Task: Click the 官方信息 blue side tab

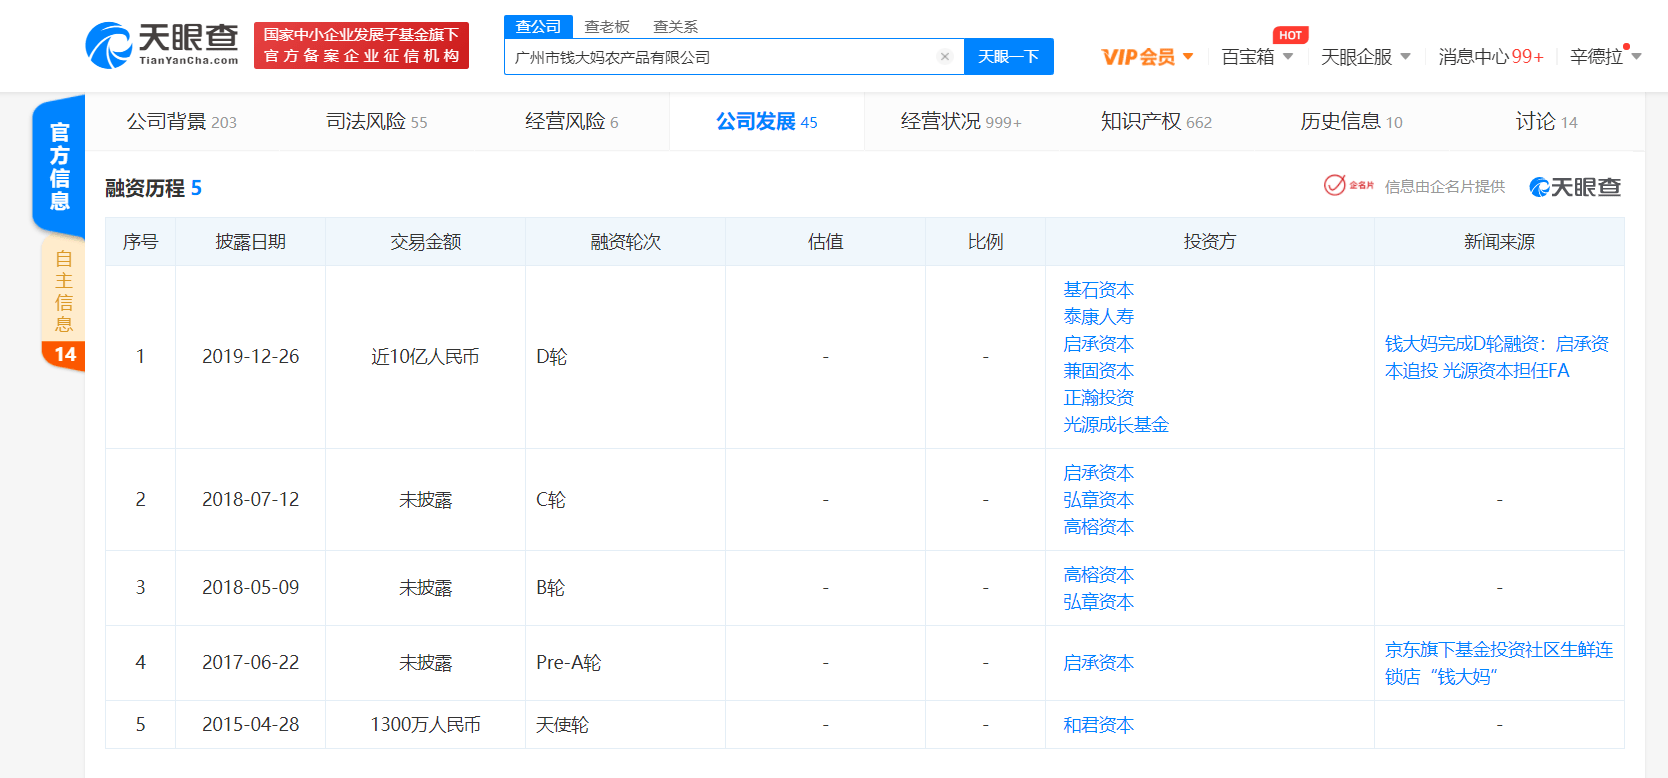Action: coord(59,166)
